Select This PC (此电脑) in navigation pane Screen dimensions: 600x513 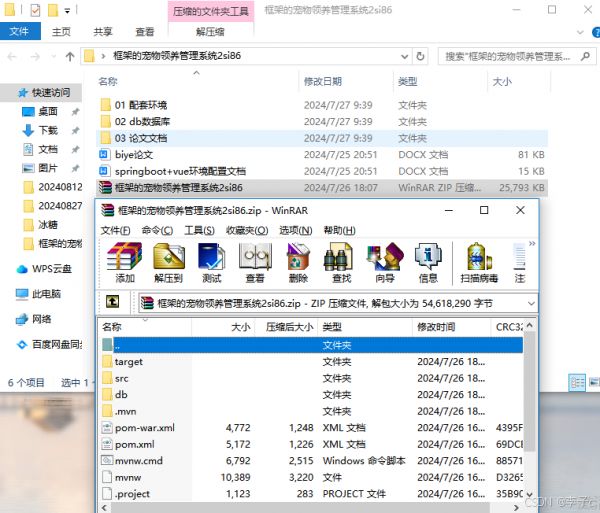click(x=38, y=294)
